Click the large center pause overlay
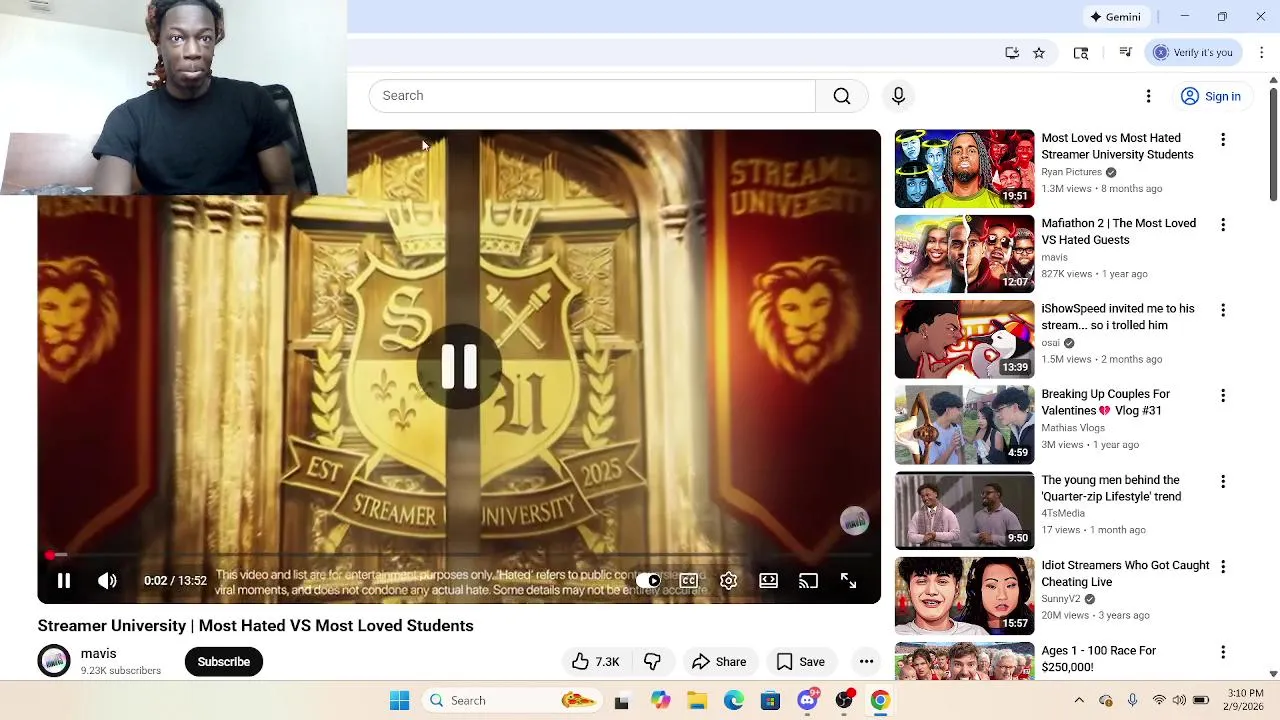This screenshot has height=720, width=1280. point(459,367)
